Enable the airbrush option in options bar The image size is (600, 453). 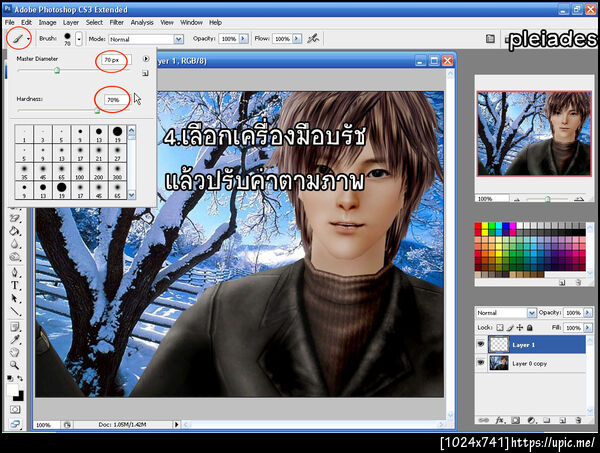coord(313,38)
